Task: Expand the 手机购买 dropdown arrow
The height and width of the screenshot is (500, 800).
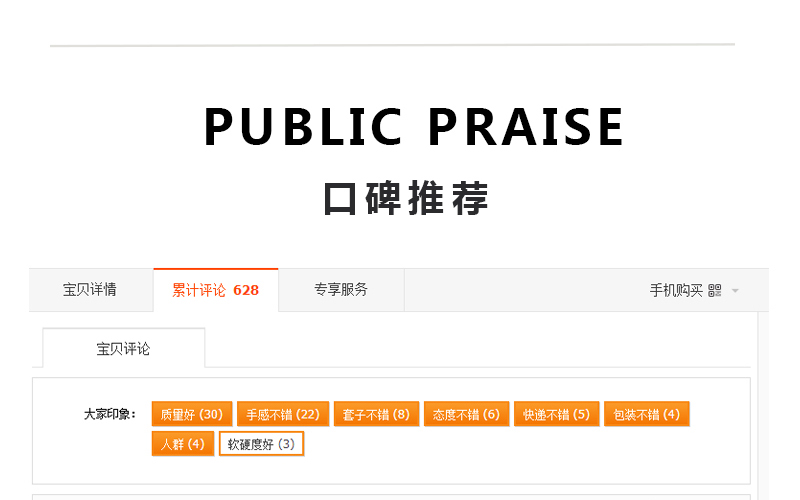Action: [735, 291]
